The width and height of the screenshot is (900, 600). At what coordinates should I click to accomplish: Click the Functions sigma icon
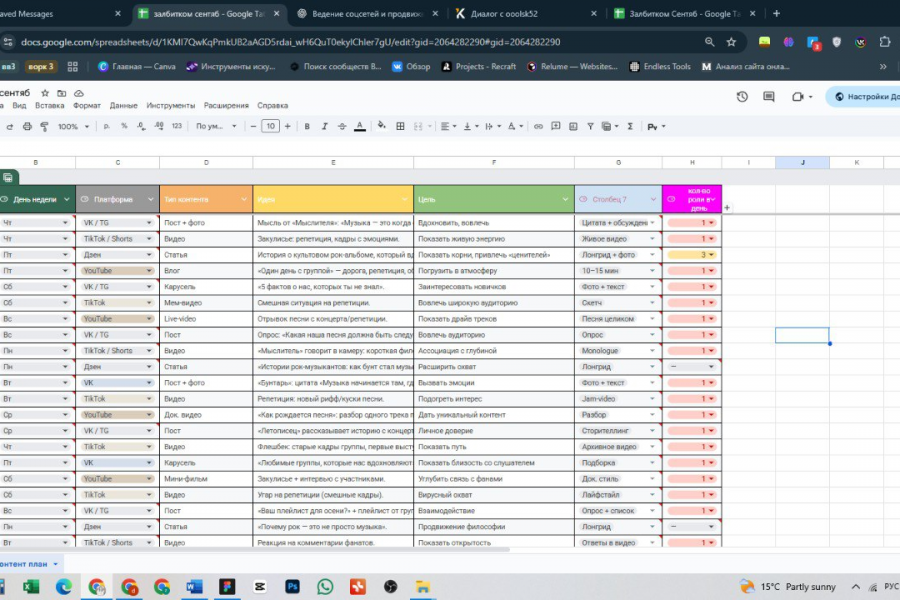coord(630,126)
